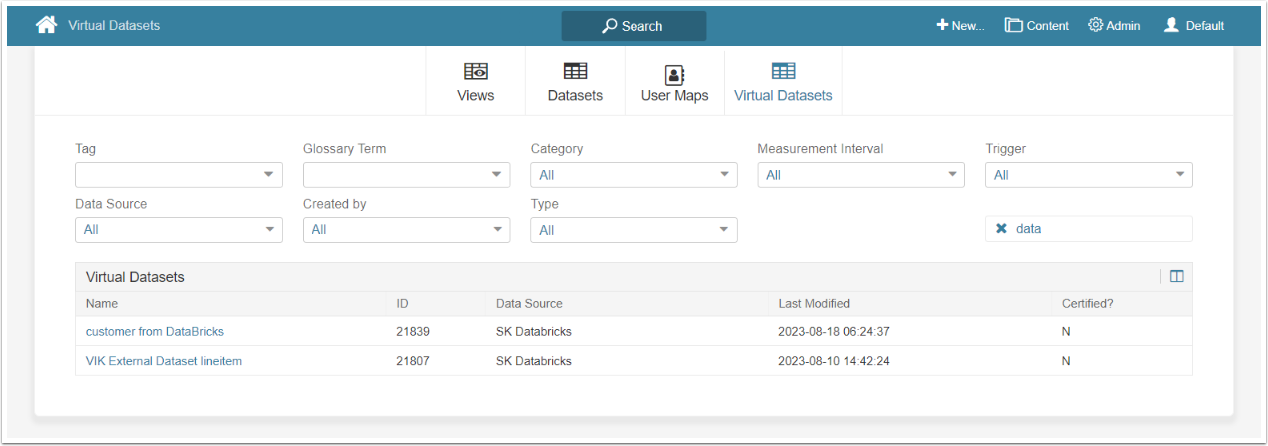Open the User Maps tab
Image resolution: width=1268 pixels, height=446 pixels.
click(674, 82)
